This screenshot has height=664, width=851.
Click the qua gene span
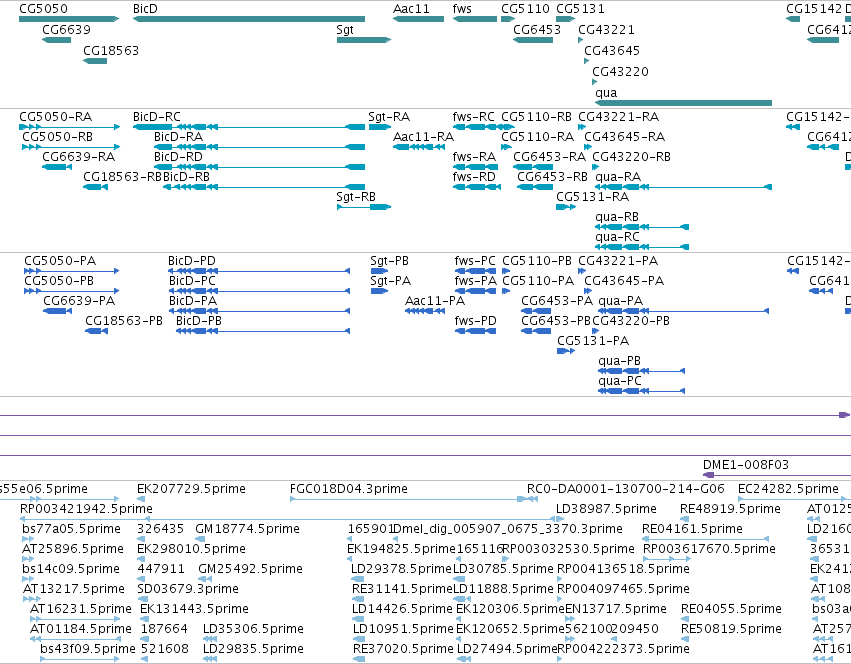pyautogui.click(x=683, y=103)
